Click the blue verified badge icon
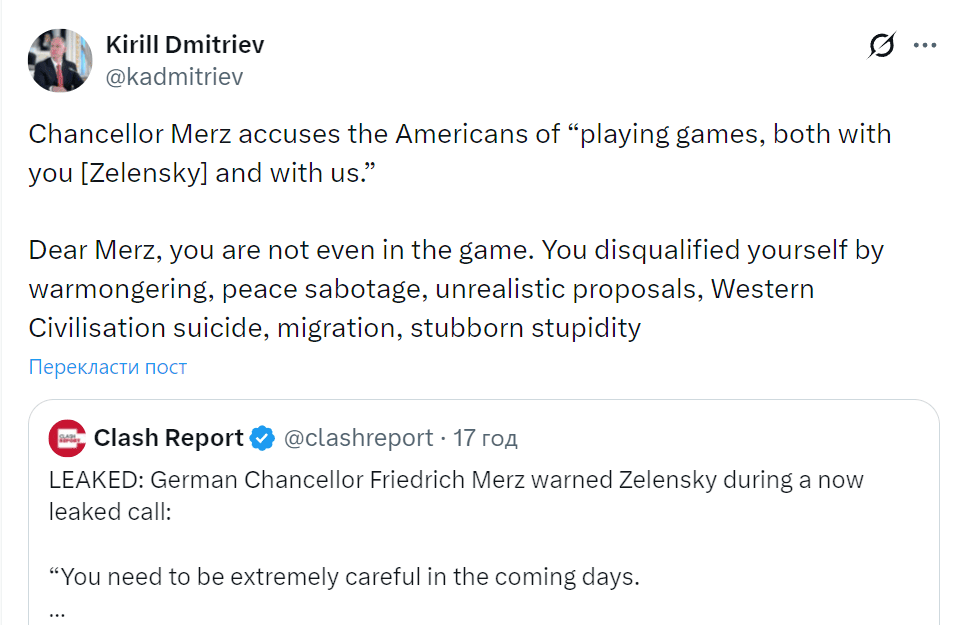Screen dimensions: 963x625 coord(262,438)
